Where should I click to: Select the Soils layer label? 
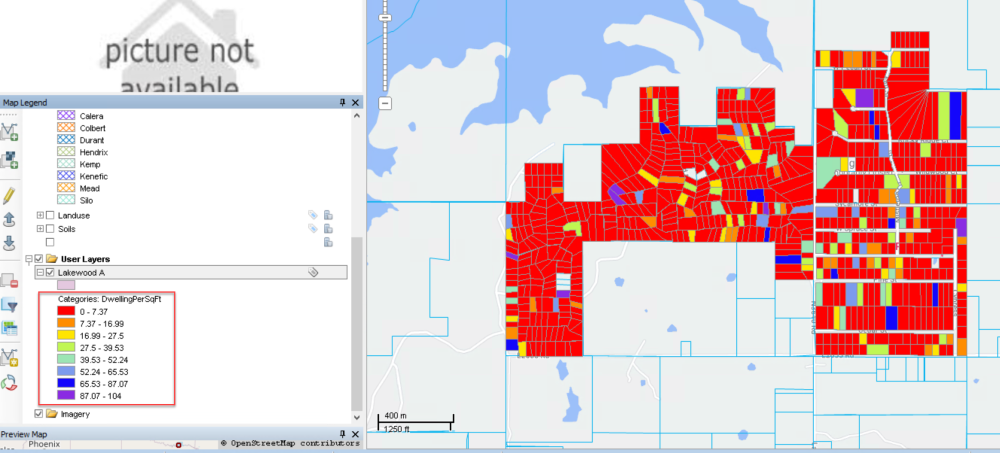pyautogui.click(x=67, y=228)
